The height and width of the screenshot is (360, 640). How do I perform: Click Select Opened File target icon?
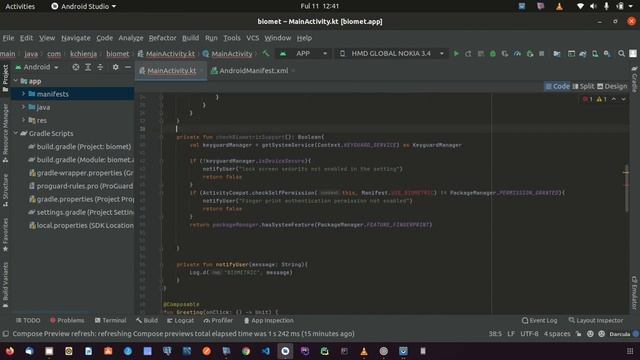pos(76,67)
